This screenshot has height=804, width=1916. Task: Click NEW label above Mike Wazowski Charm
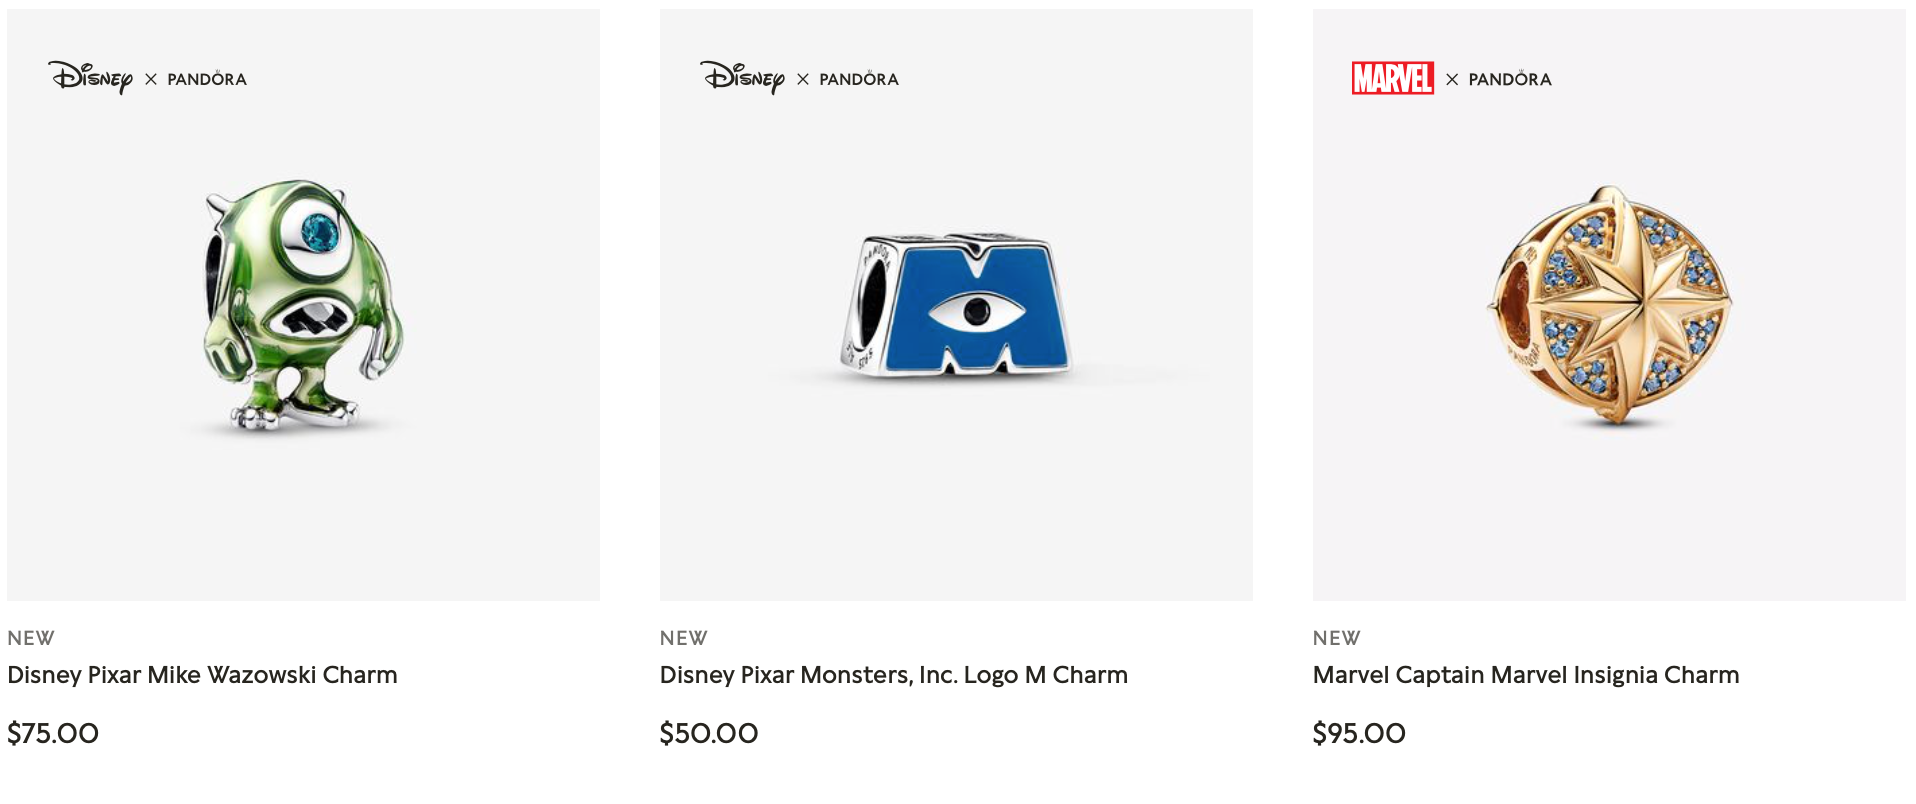[x=31, y=638]
